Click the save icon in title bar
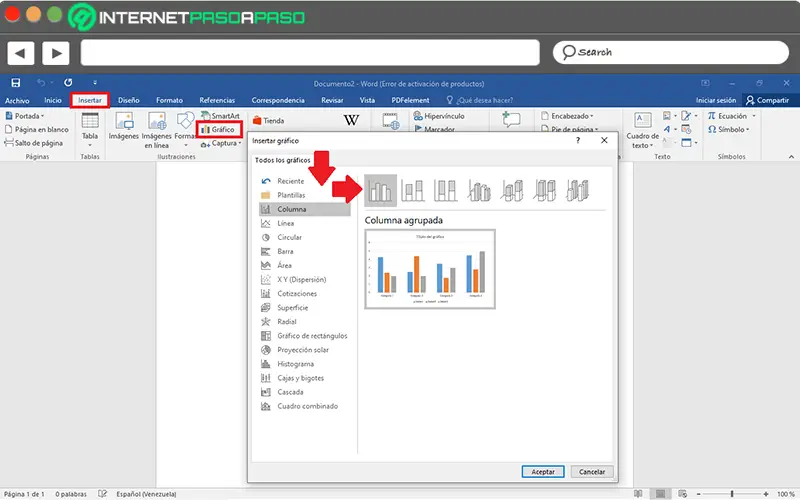The height and width of the screenshot is (500, 800). point(16,83)
